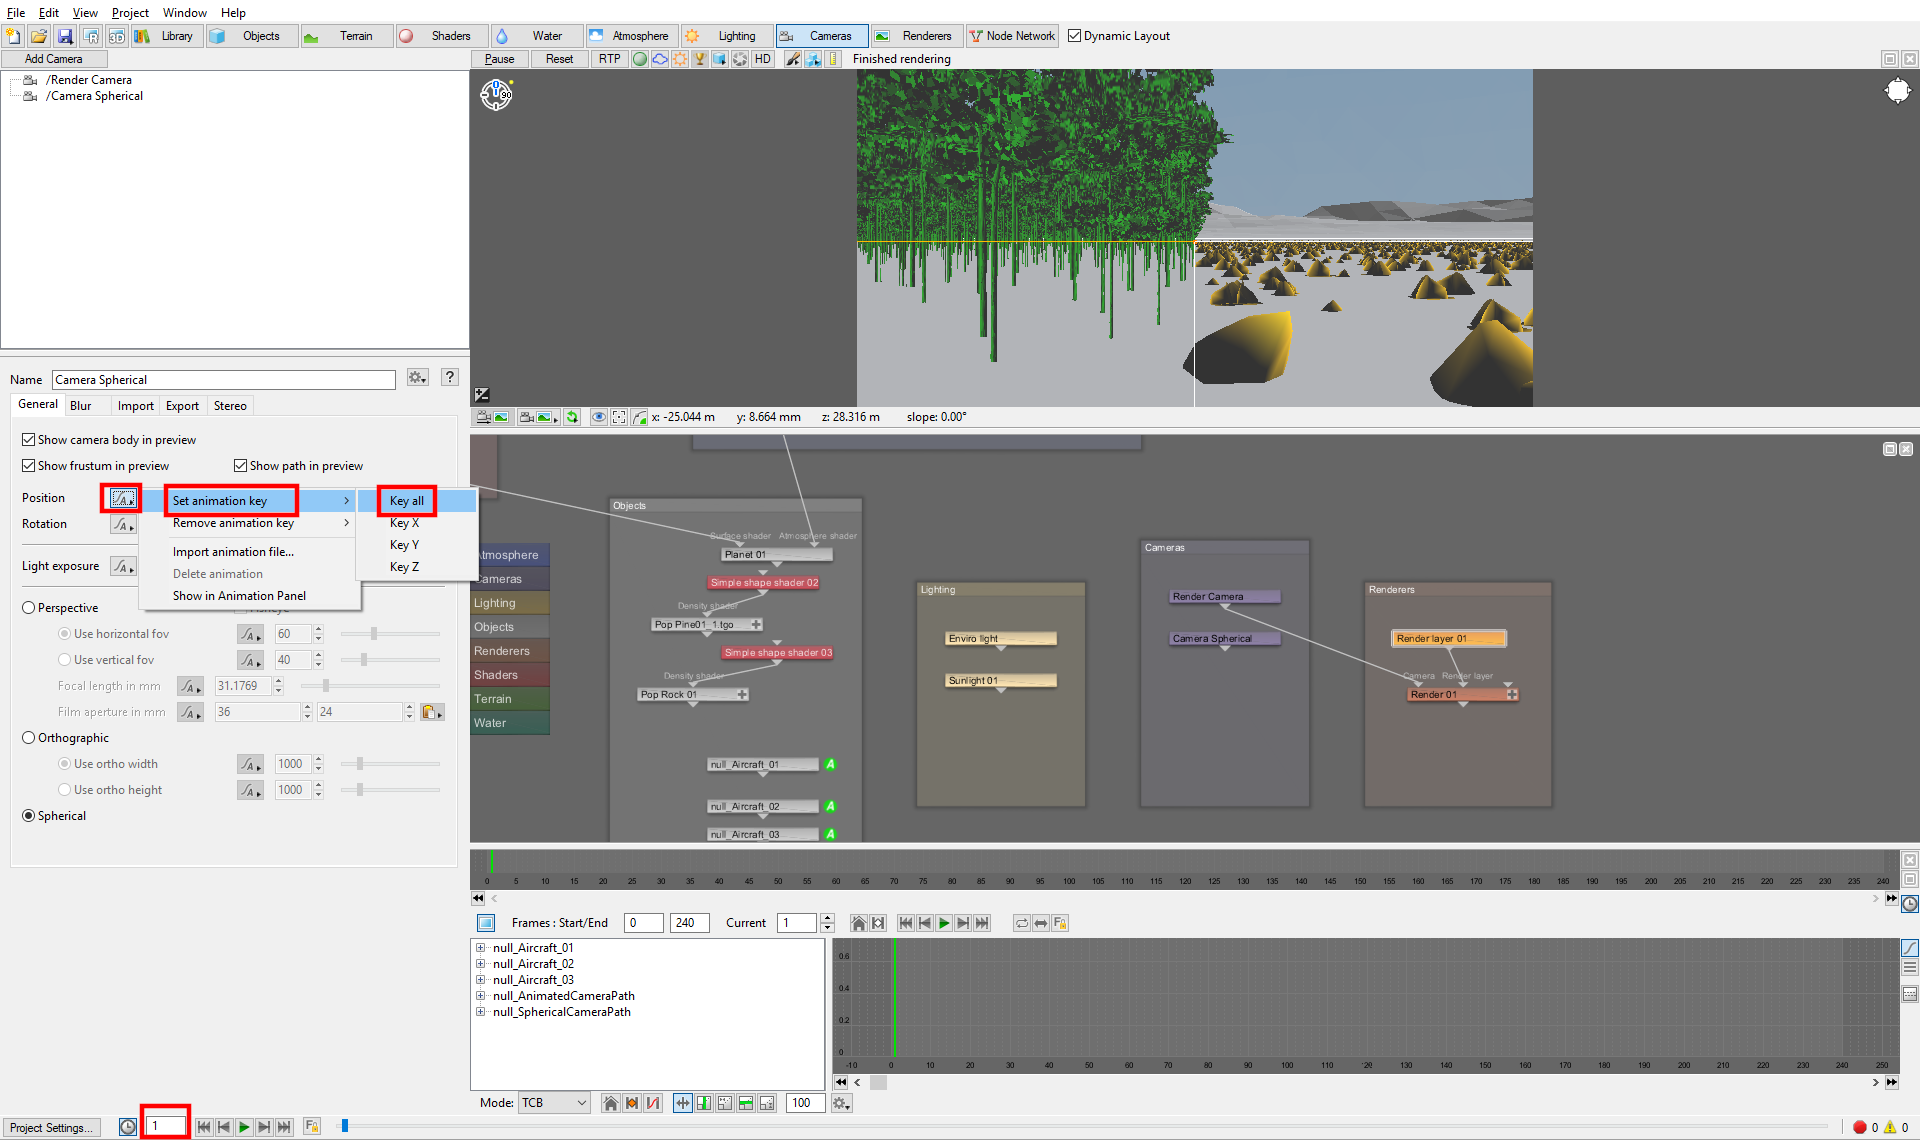
Task: Click the Project Settings button
Action: 52,1127
